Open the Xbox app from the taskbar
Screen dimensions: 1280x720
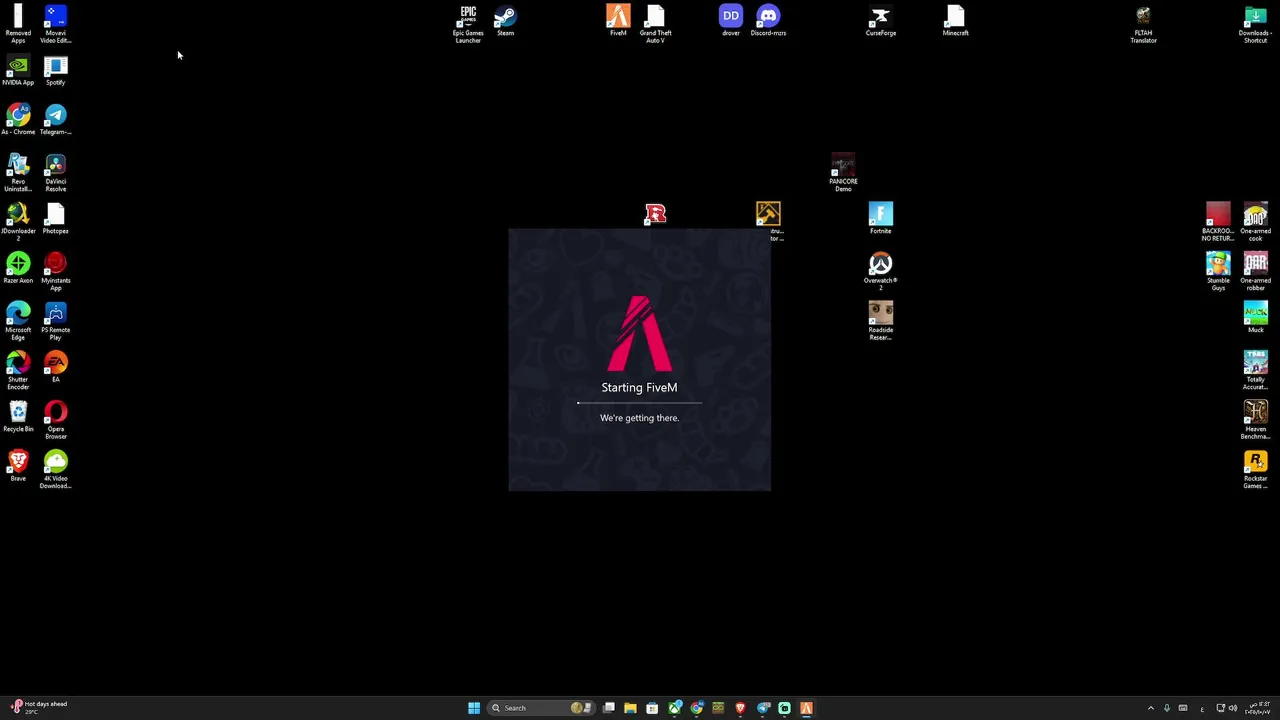tap(674, 708)
